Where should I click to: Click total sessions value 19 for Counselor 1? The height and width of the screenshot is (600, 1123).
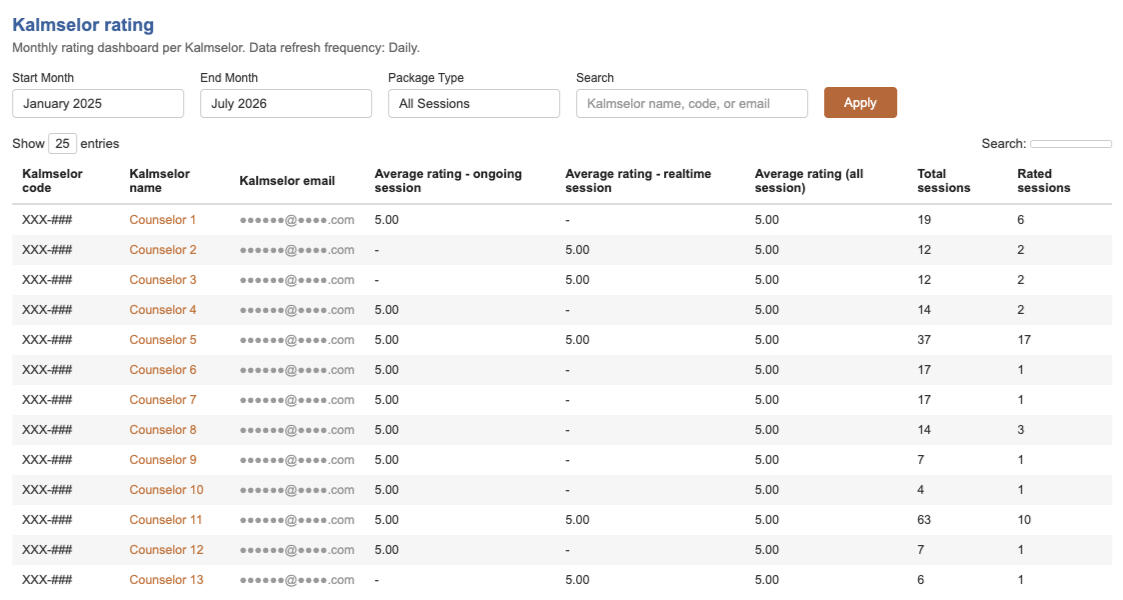924,220
